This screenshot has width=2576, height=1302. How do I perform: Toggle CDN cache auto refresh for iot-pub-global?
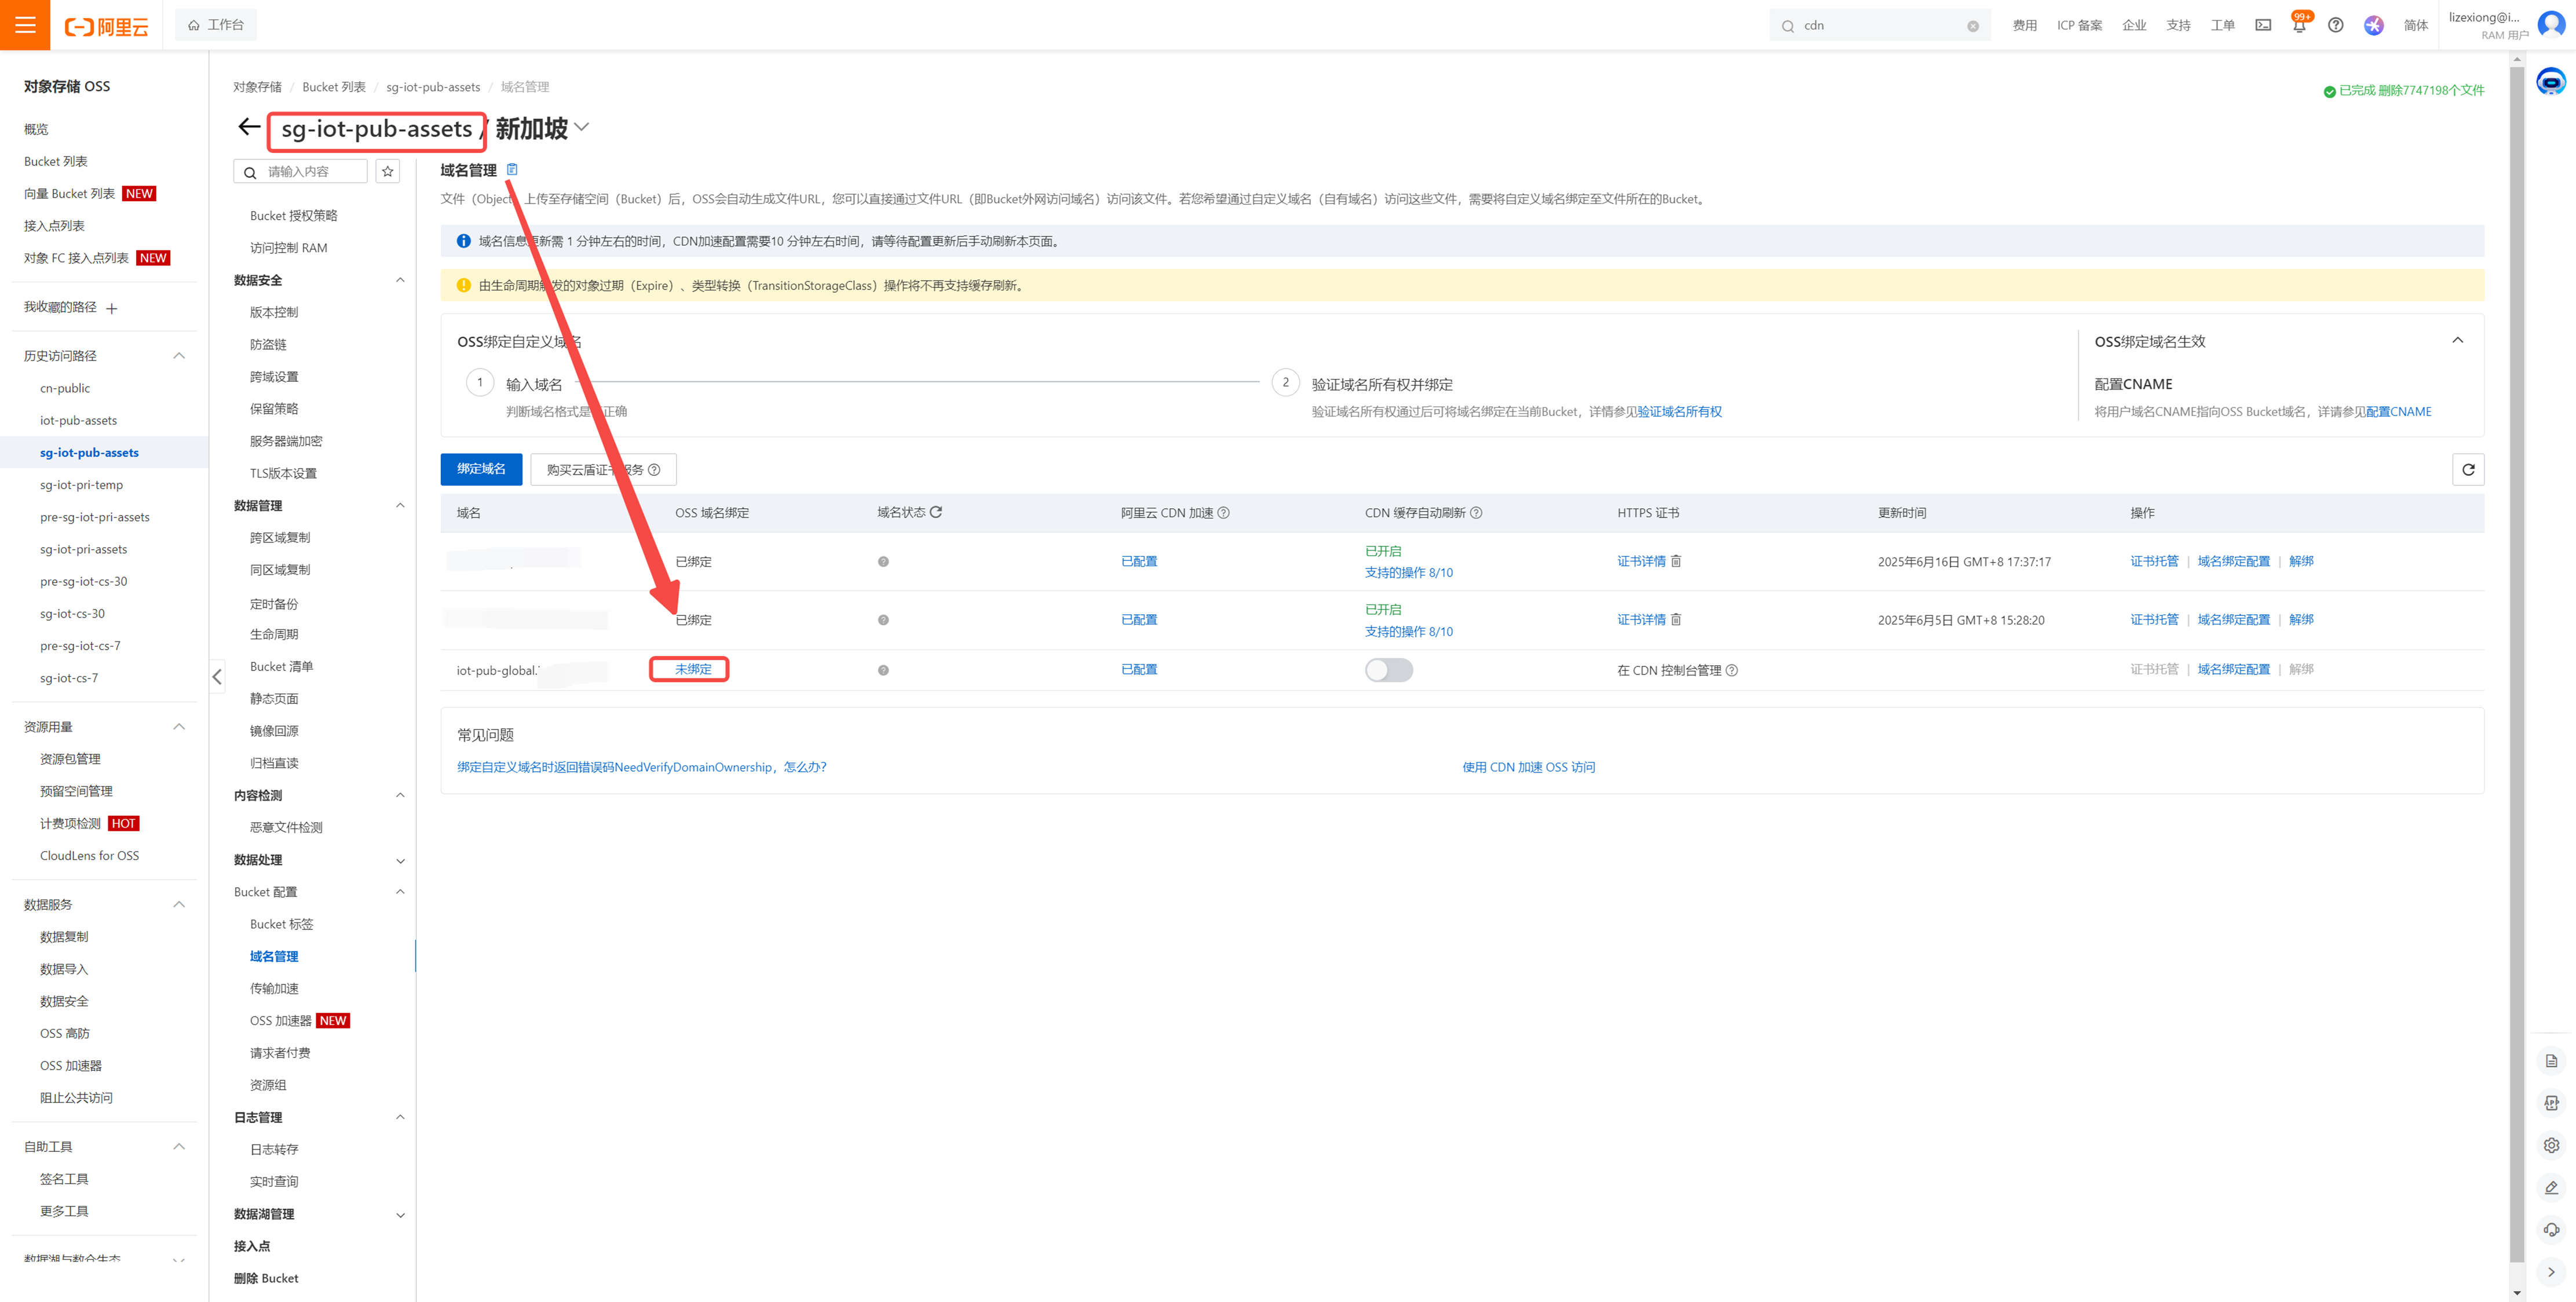[x=1388, y=670]
